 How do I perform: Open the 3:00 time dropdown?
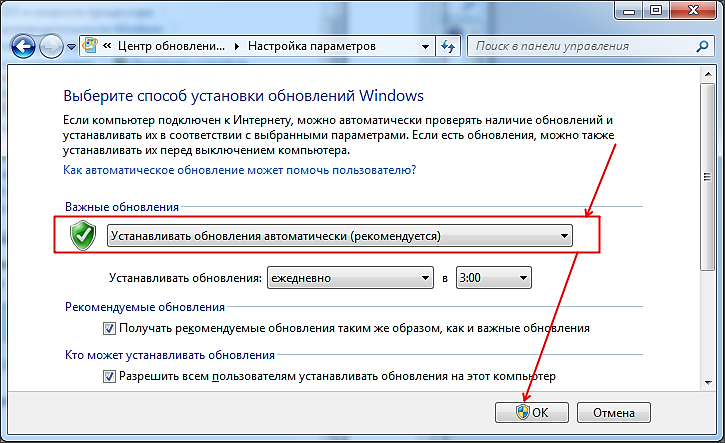(x=492, y=278)
